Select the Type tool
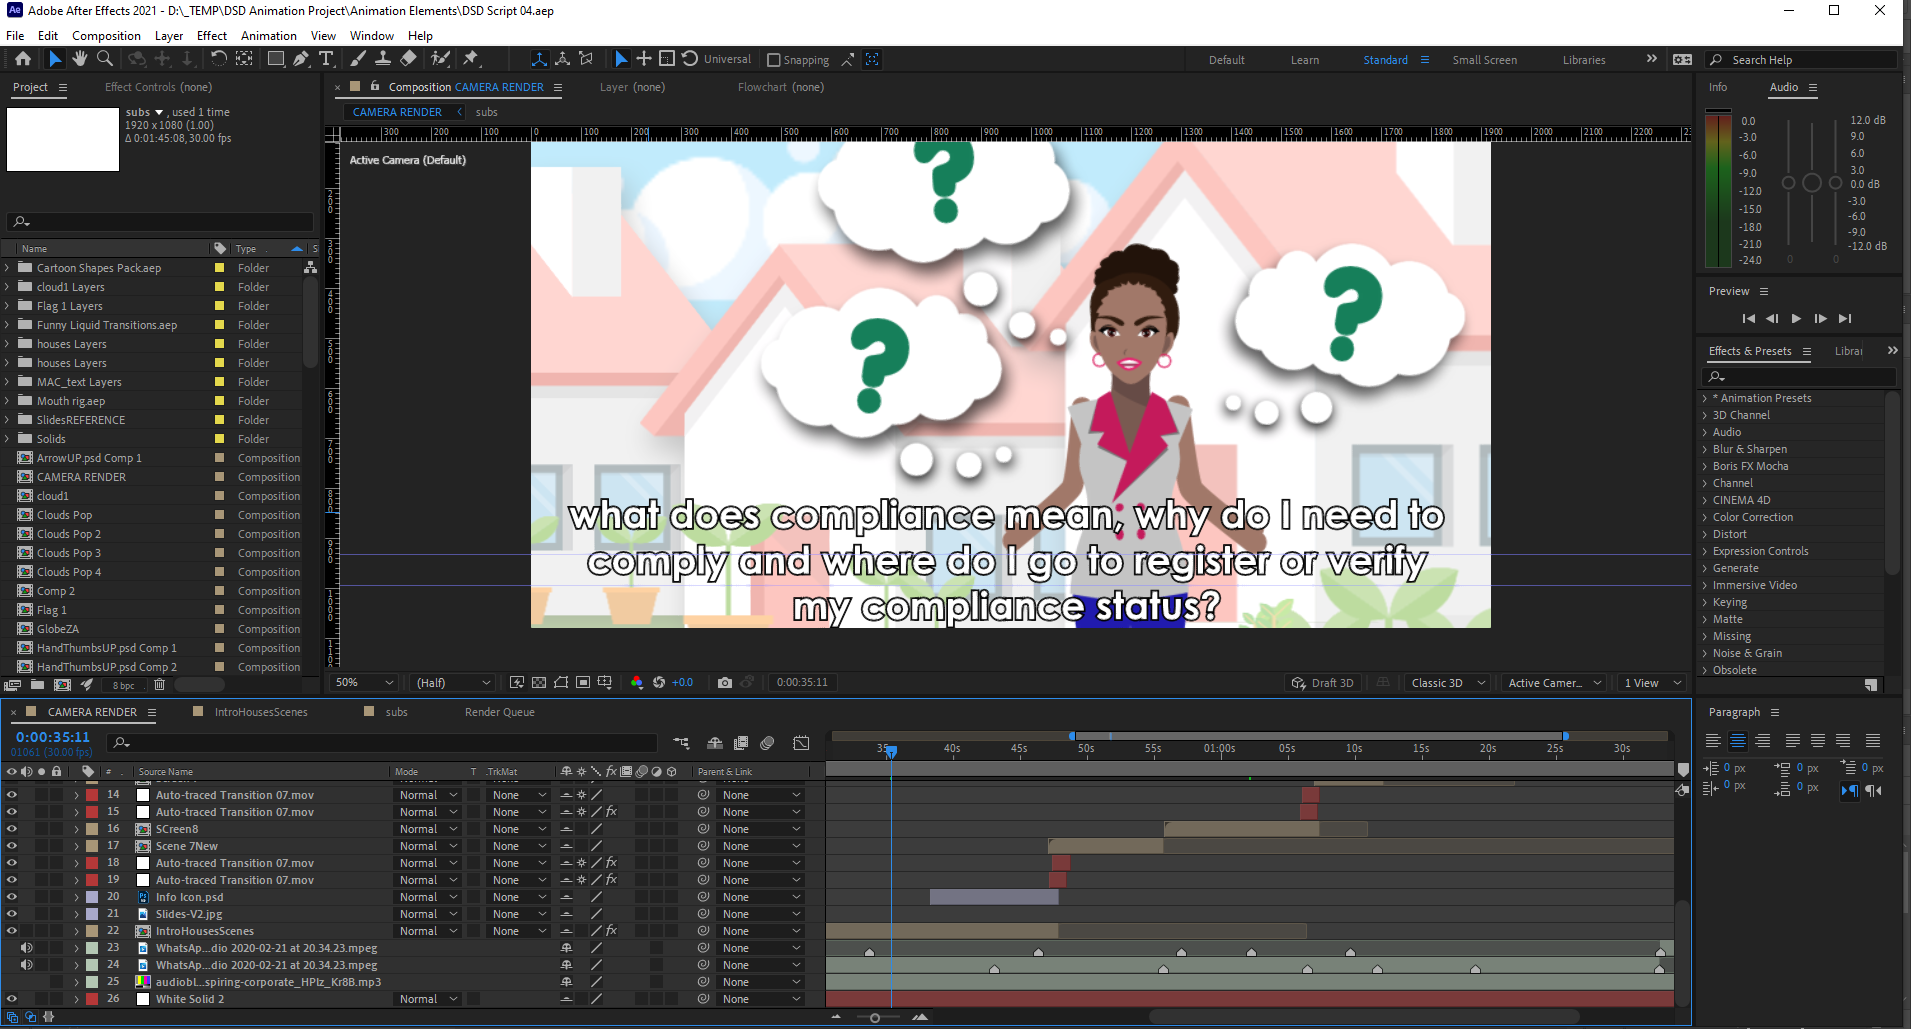1911x1029 pixels. 326,59
